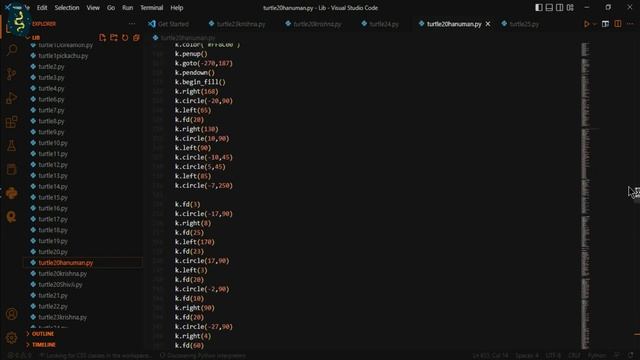
Task: Click the orange column icon beside split editor
Action: [x=618, y=24]
